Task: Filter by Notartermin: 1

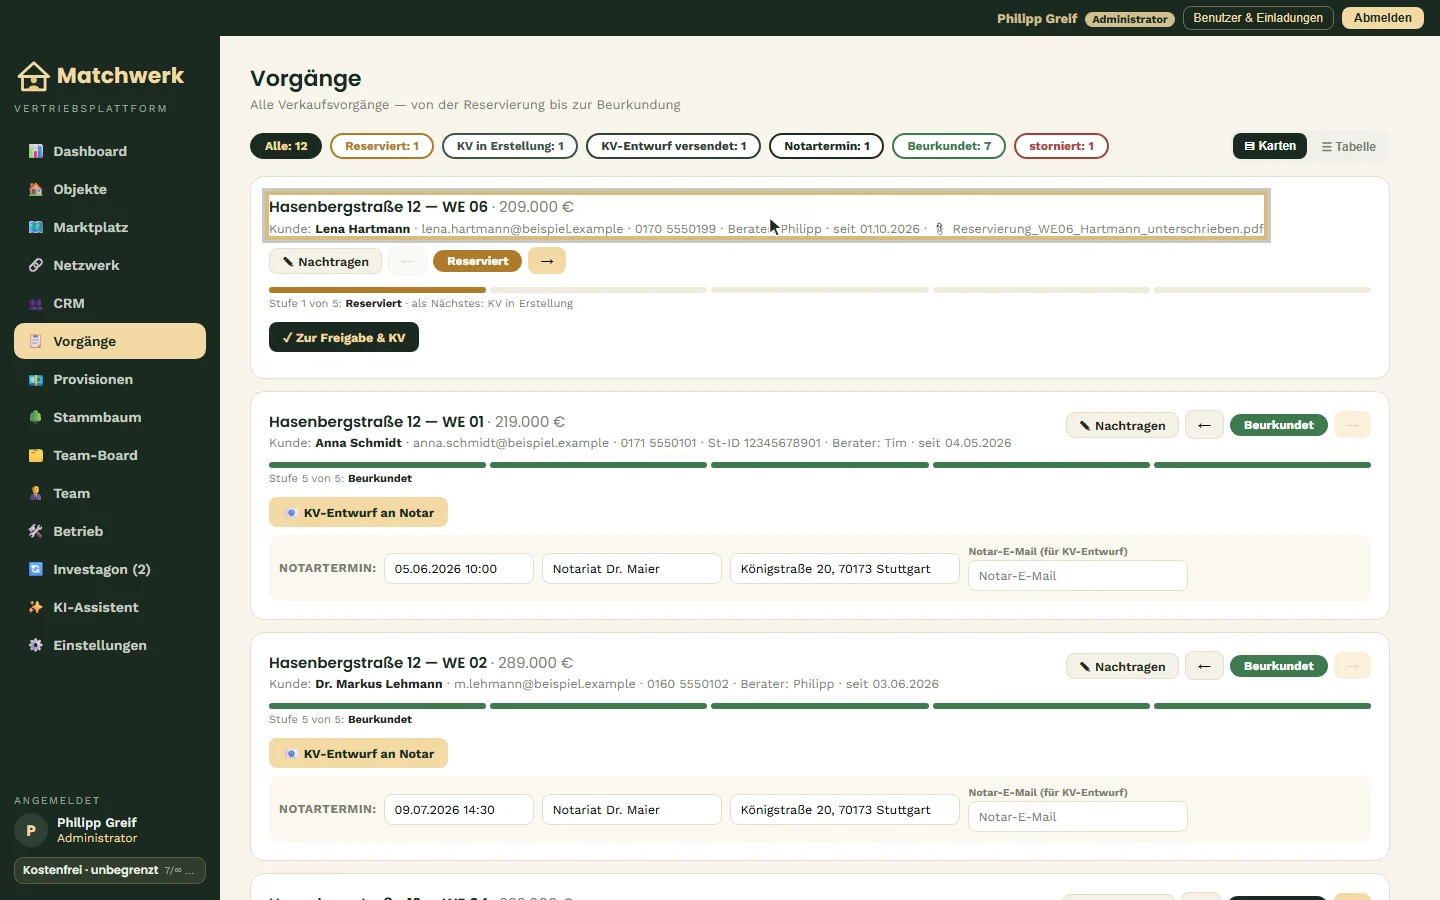Action: coord(827,146)
